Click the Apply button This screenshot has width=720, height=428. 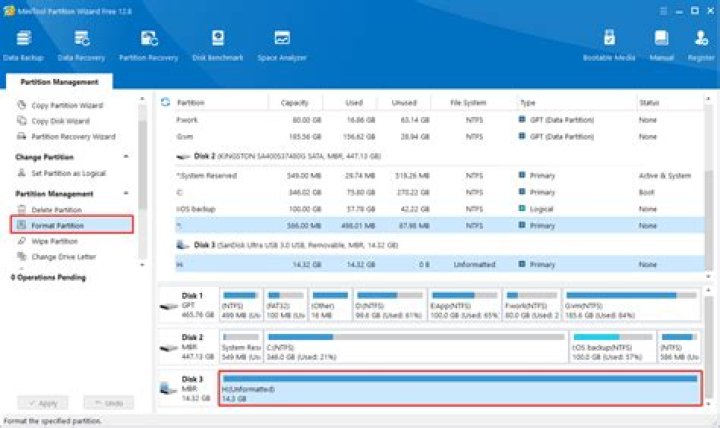pyautogui.click(x=43, y=403)
